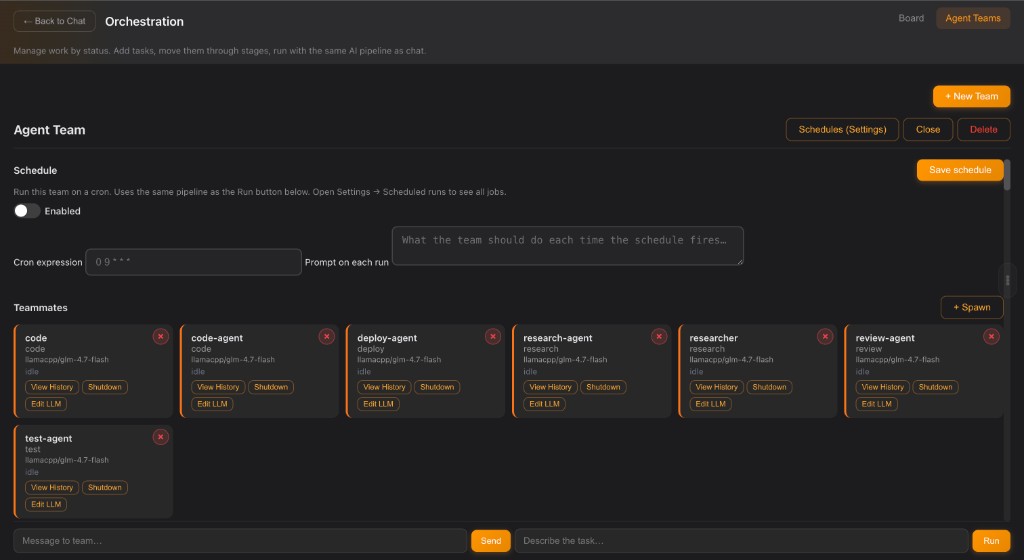Screen dimensions: 1024x560
Task: Edit LLM for researcher
Action: [x=711, y=404]
